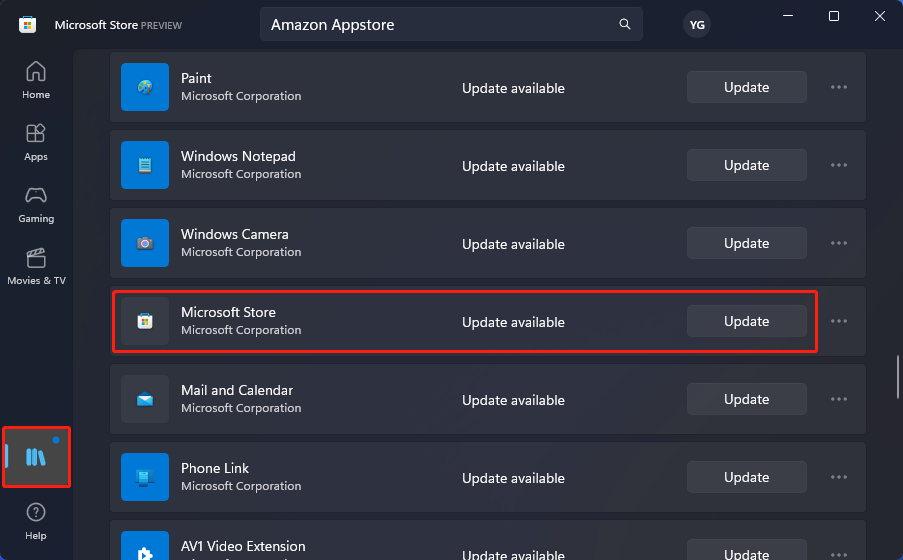Select the Windows Camera title
903x560 pixels.
pyautogui.click(x=234, y=234)
